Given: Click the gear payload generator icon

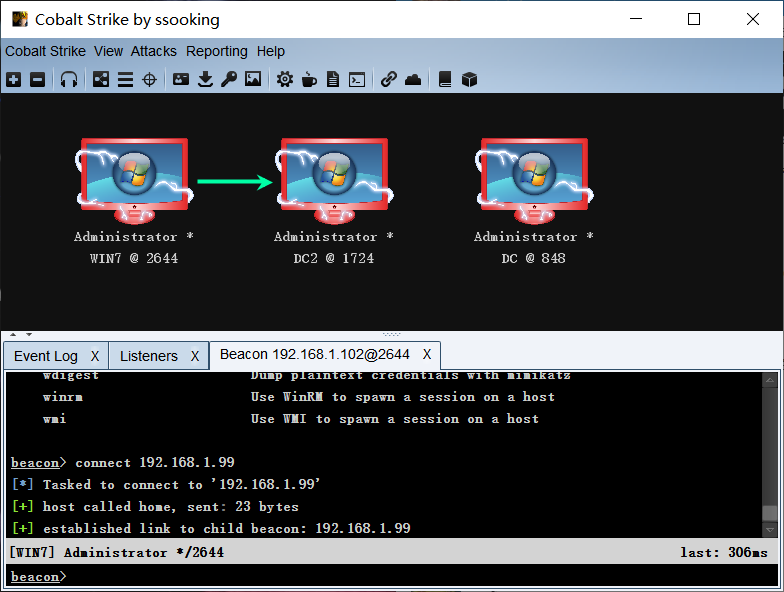Looking at the screenshot, I should [x=285, y=79].
